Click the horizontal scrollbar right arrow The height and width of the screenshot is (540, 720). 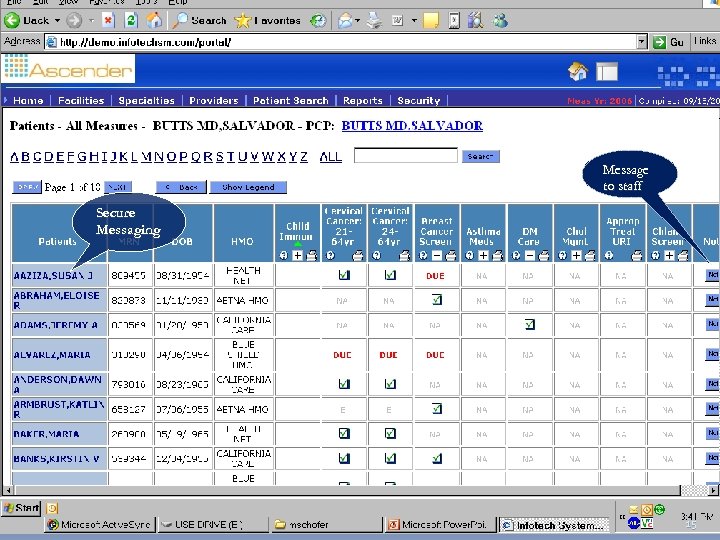click(x=713, y=490)
